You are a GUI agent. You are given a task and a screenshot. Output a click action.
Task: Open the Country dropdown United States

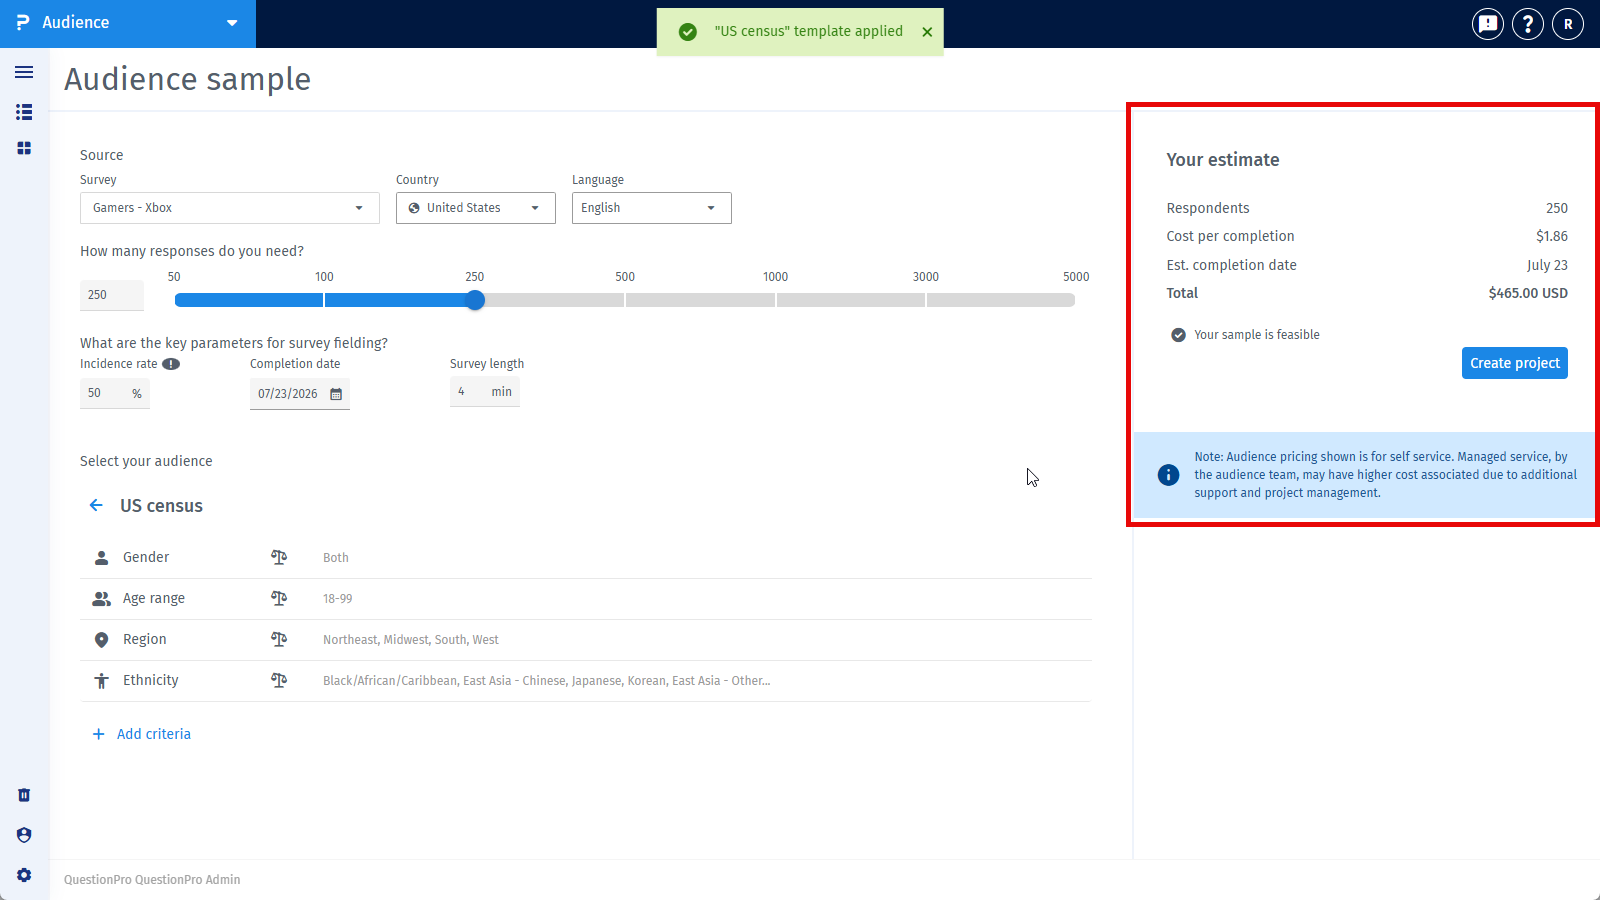tap(476, 208)
